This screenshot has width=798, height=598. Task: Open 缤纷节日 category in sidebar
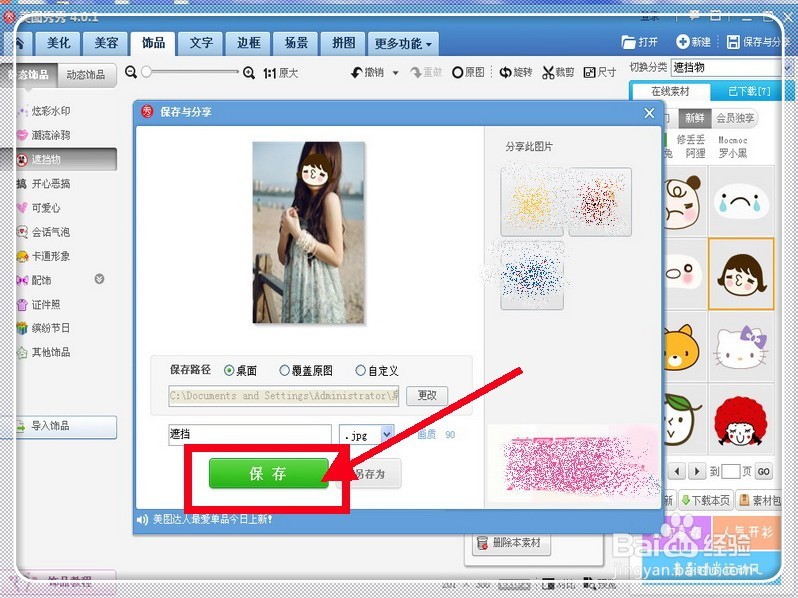[x=51, y=328]
